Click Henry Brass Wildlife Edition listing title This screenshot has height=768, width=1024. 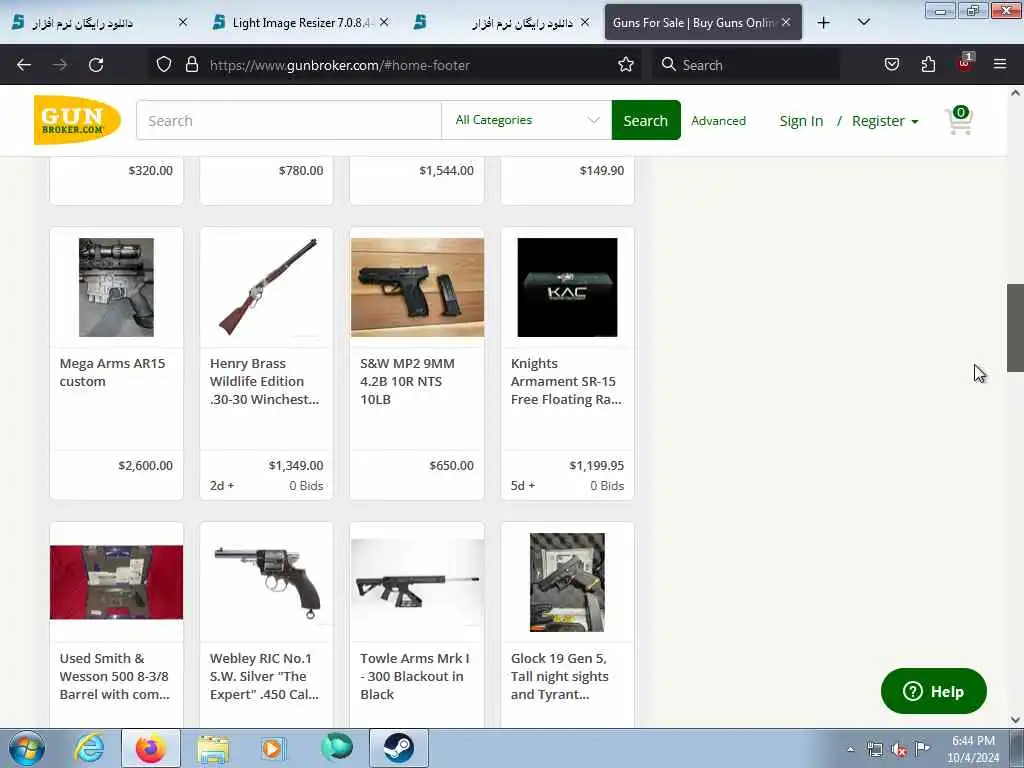[x=264, y=381]
